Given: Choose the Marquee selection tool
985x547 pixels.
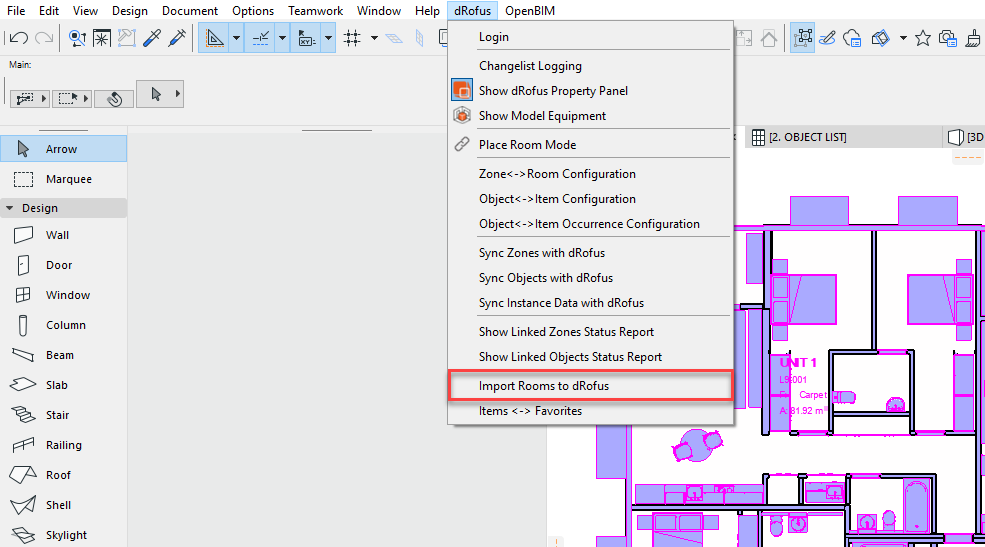Looking at the screenshot, I should coord(68,179).
